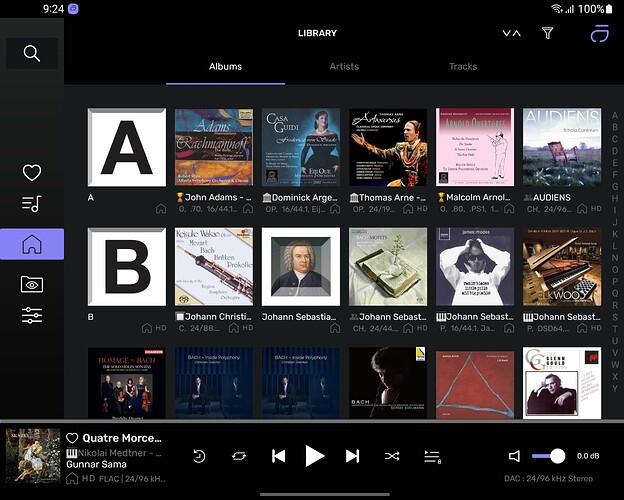Jump to letter H in index
The height and width of the screenshot is (500, 624).
click(x=615, y=198)
